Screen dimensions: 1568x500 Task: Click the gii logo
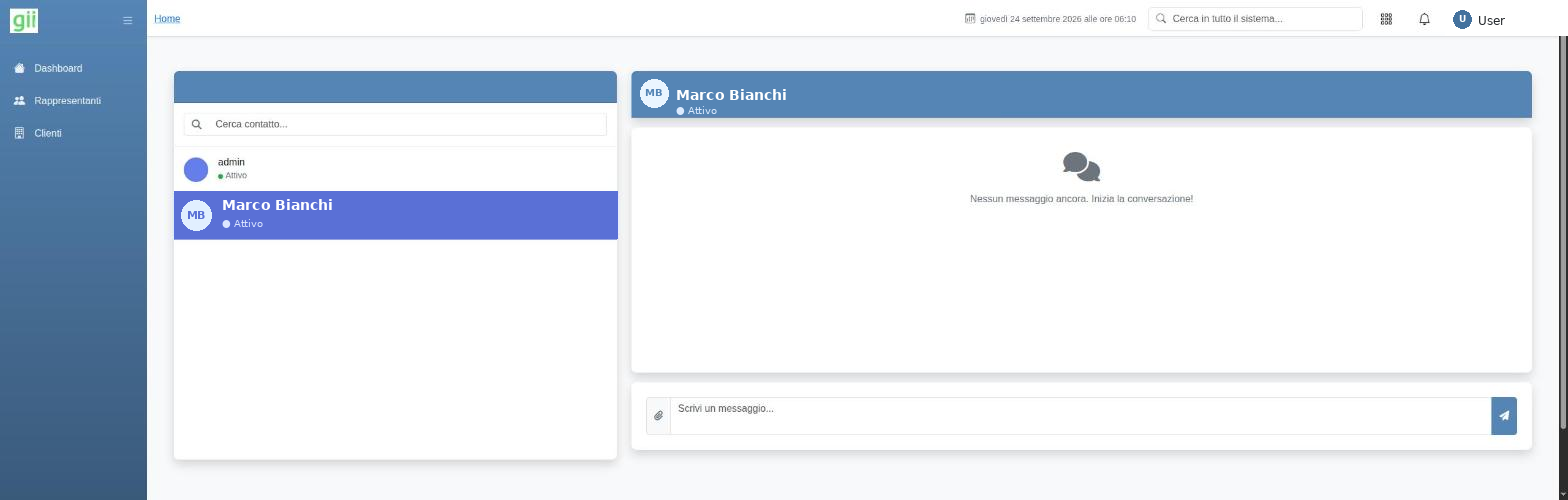coord(24,19)
